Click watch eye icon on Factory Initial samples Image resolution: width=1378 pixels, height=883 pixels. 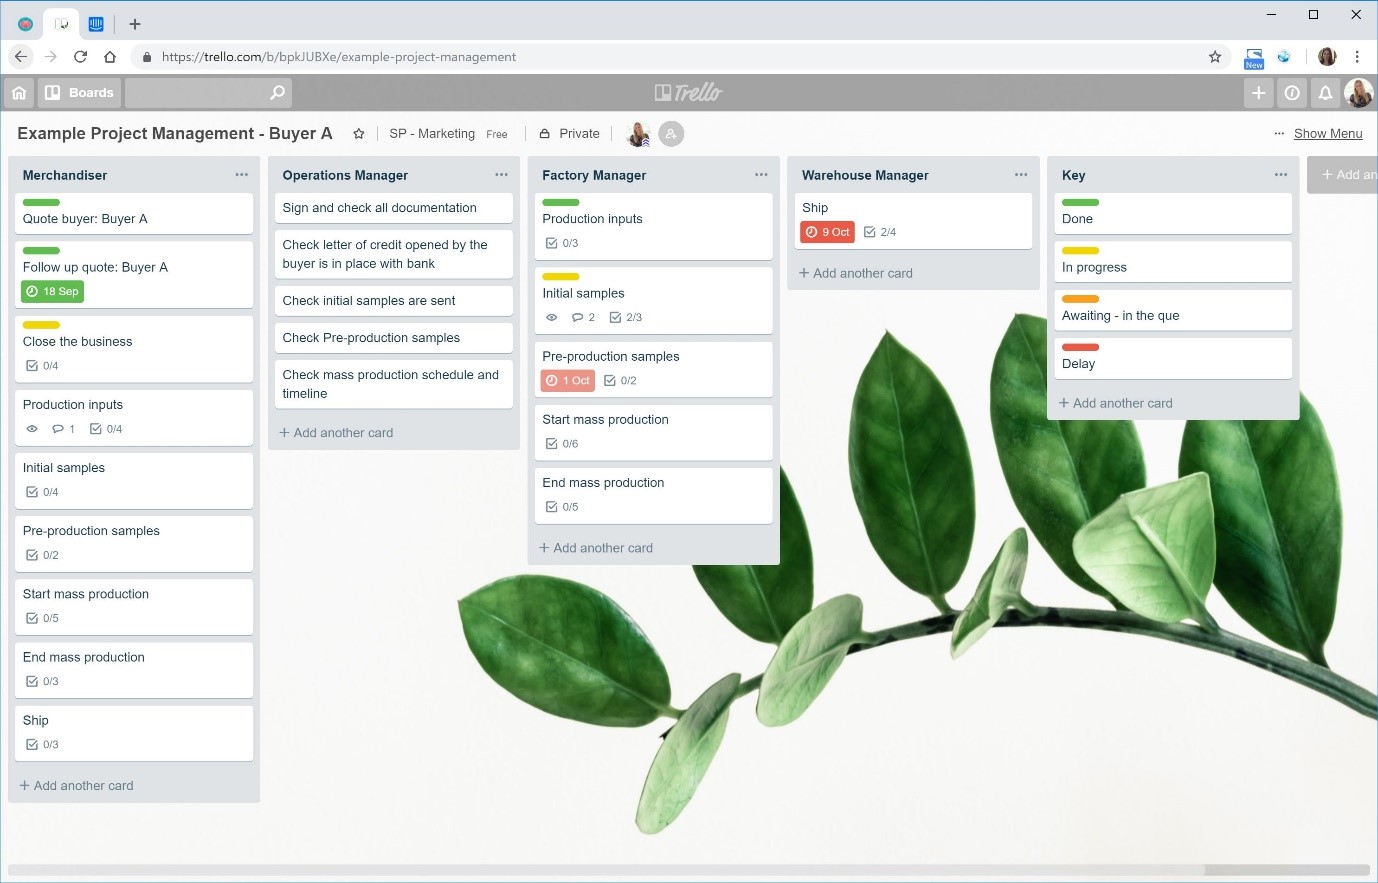(551, 317)
